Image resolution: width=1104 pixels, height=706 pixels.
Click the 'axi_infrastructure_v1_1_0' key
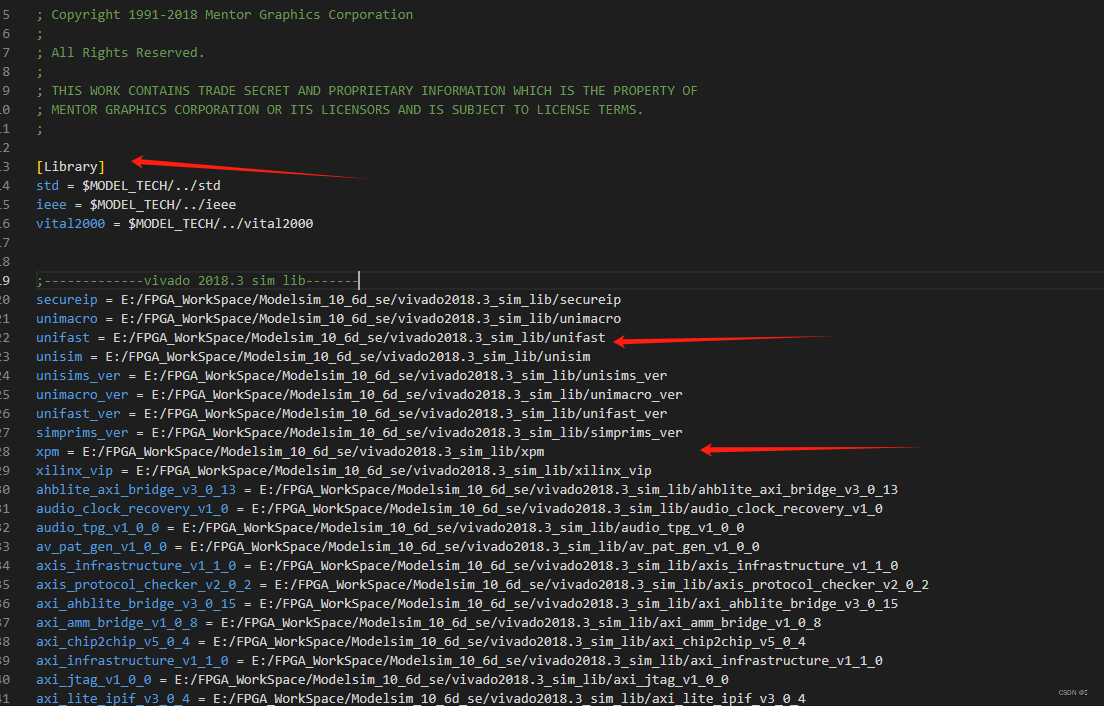[132, 661]
